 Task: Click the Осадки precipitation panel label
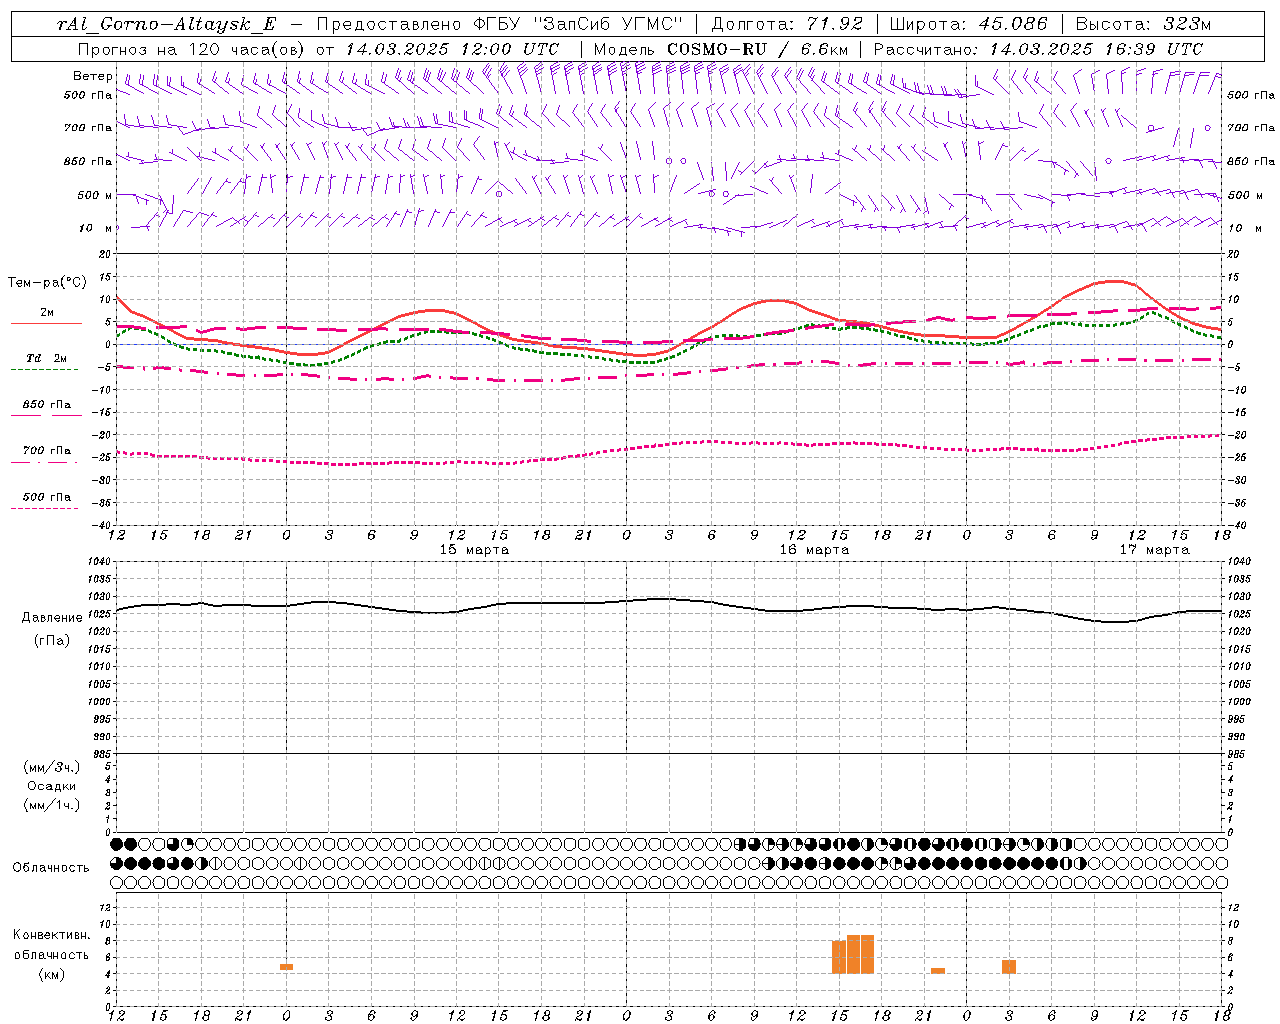coord(51,786)
